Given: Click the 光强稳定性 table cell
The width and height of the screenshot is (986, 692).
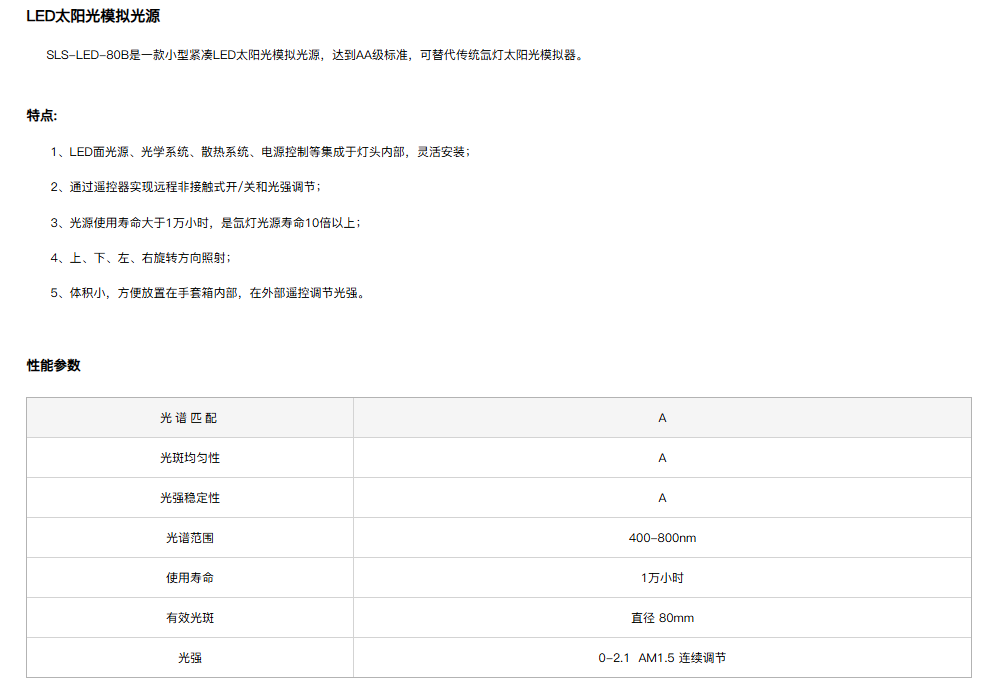Looking at the screenshot, I should (190, 498).
